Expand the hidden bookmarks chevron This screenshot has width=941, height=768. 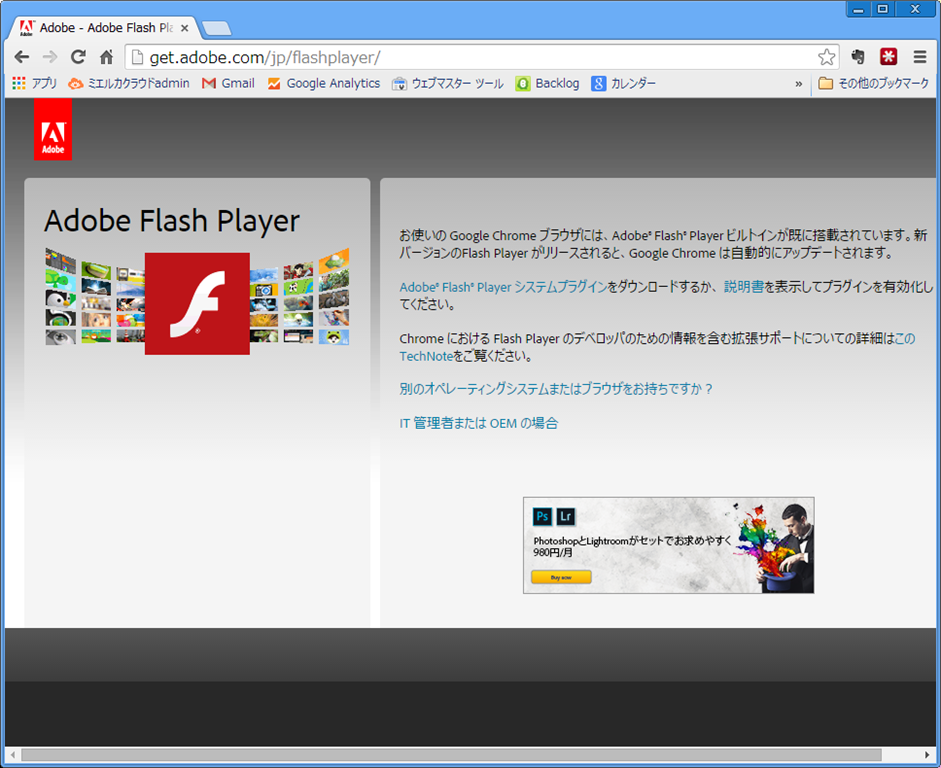pyautogui.click(x=799, y=84)
